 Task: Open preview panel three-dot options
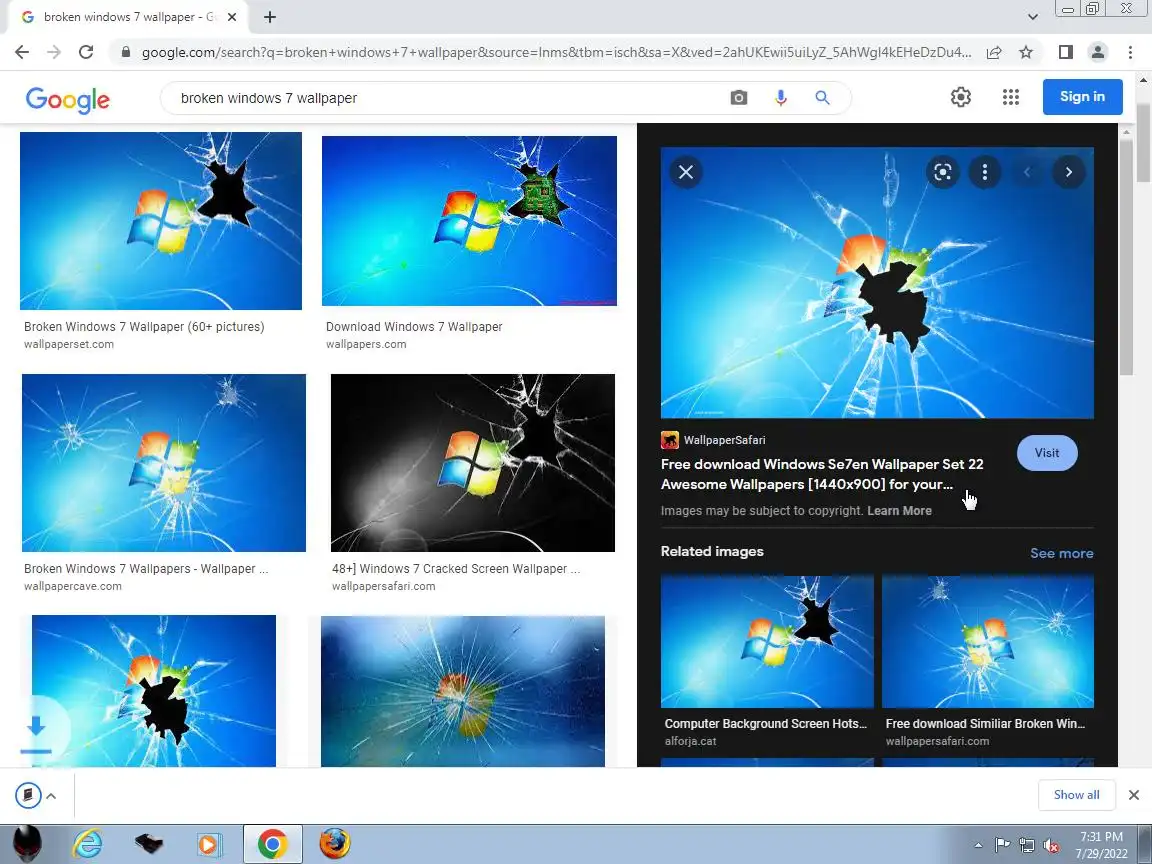coord(985,172)
